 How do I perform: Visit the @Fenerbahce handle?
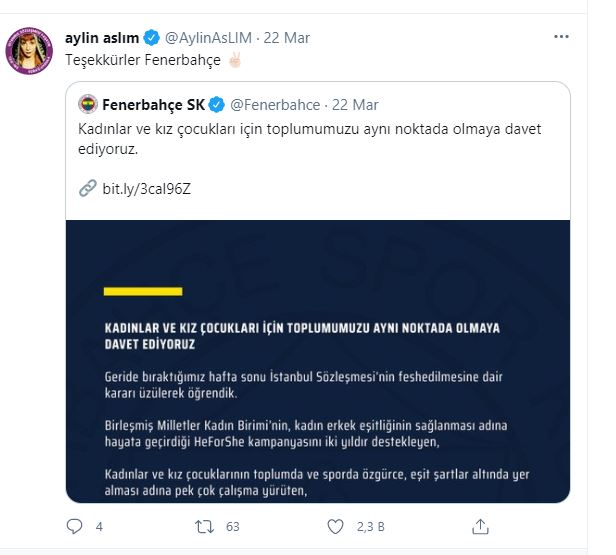[x=274, y=105]
